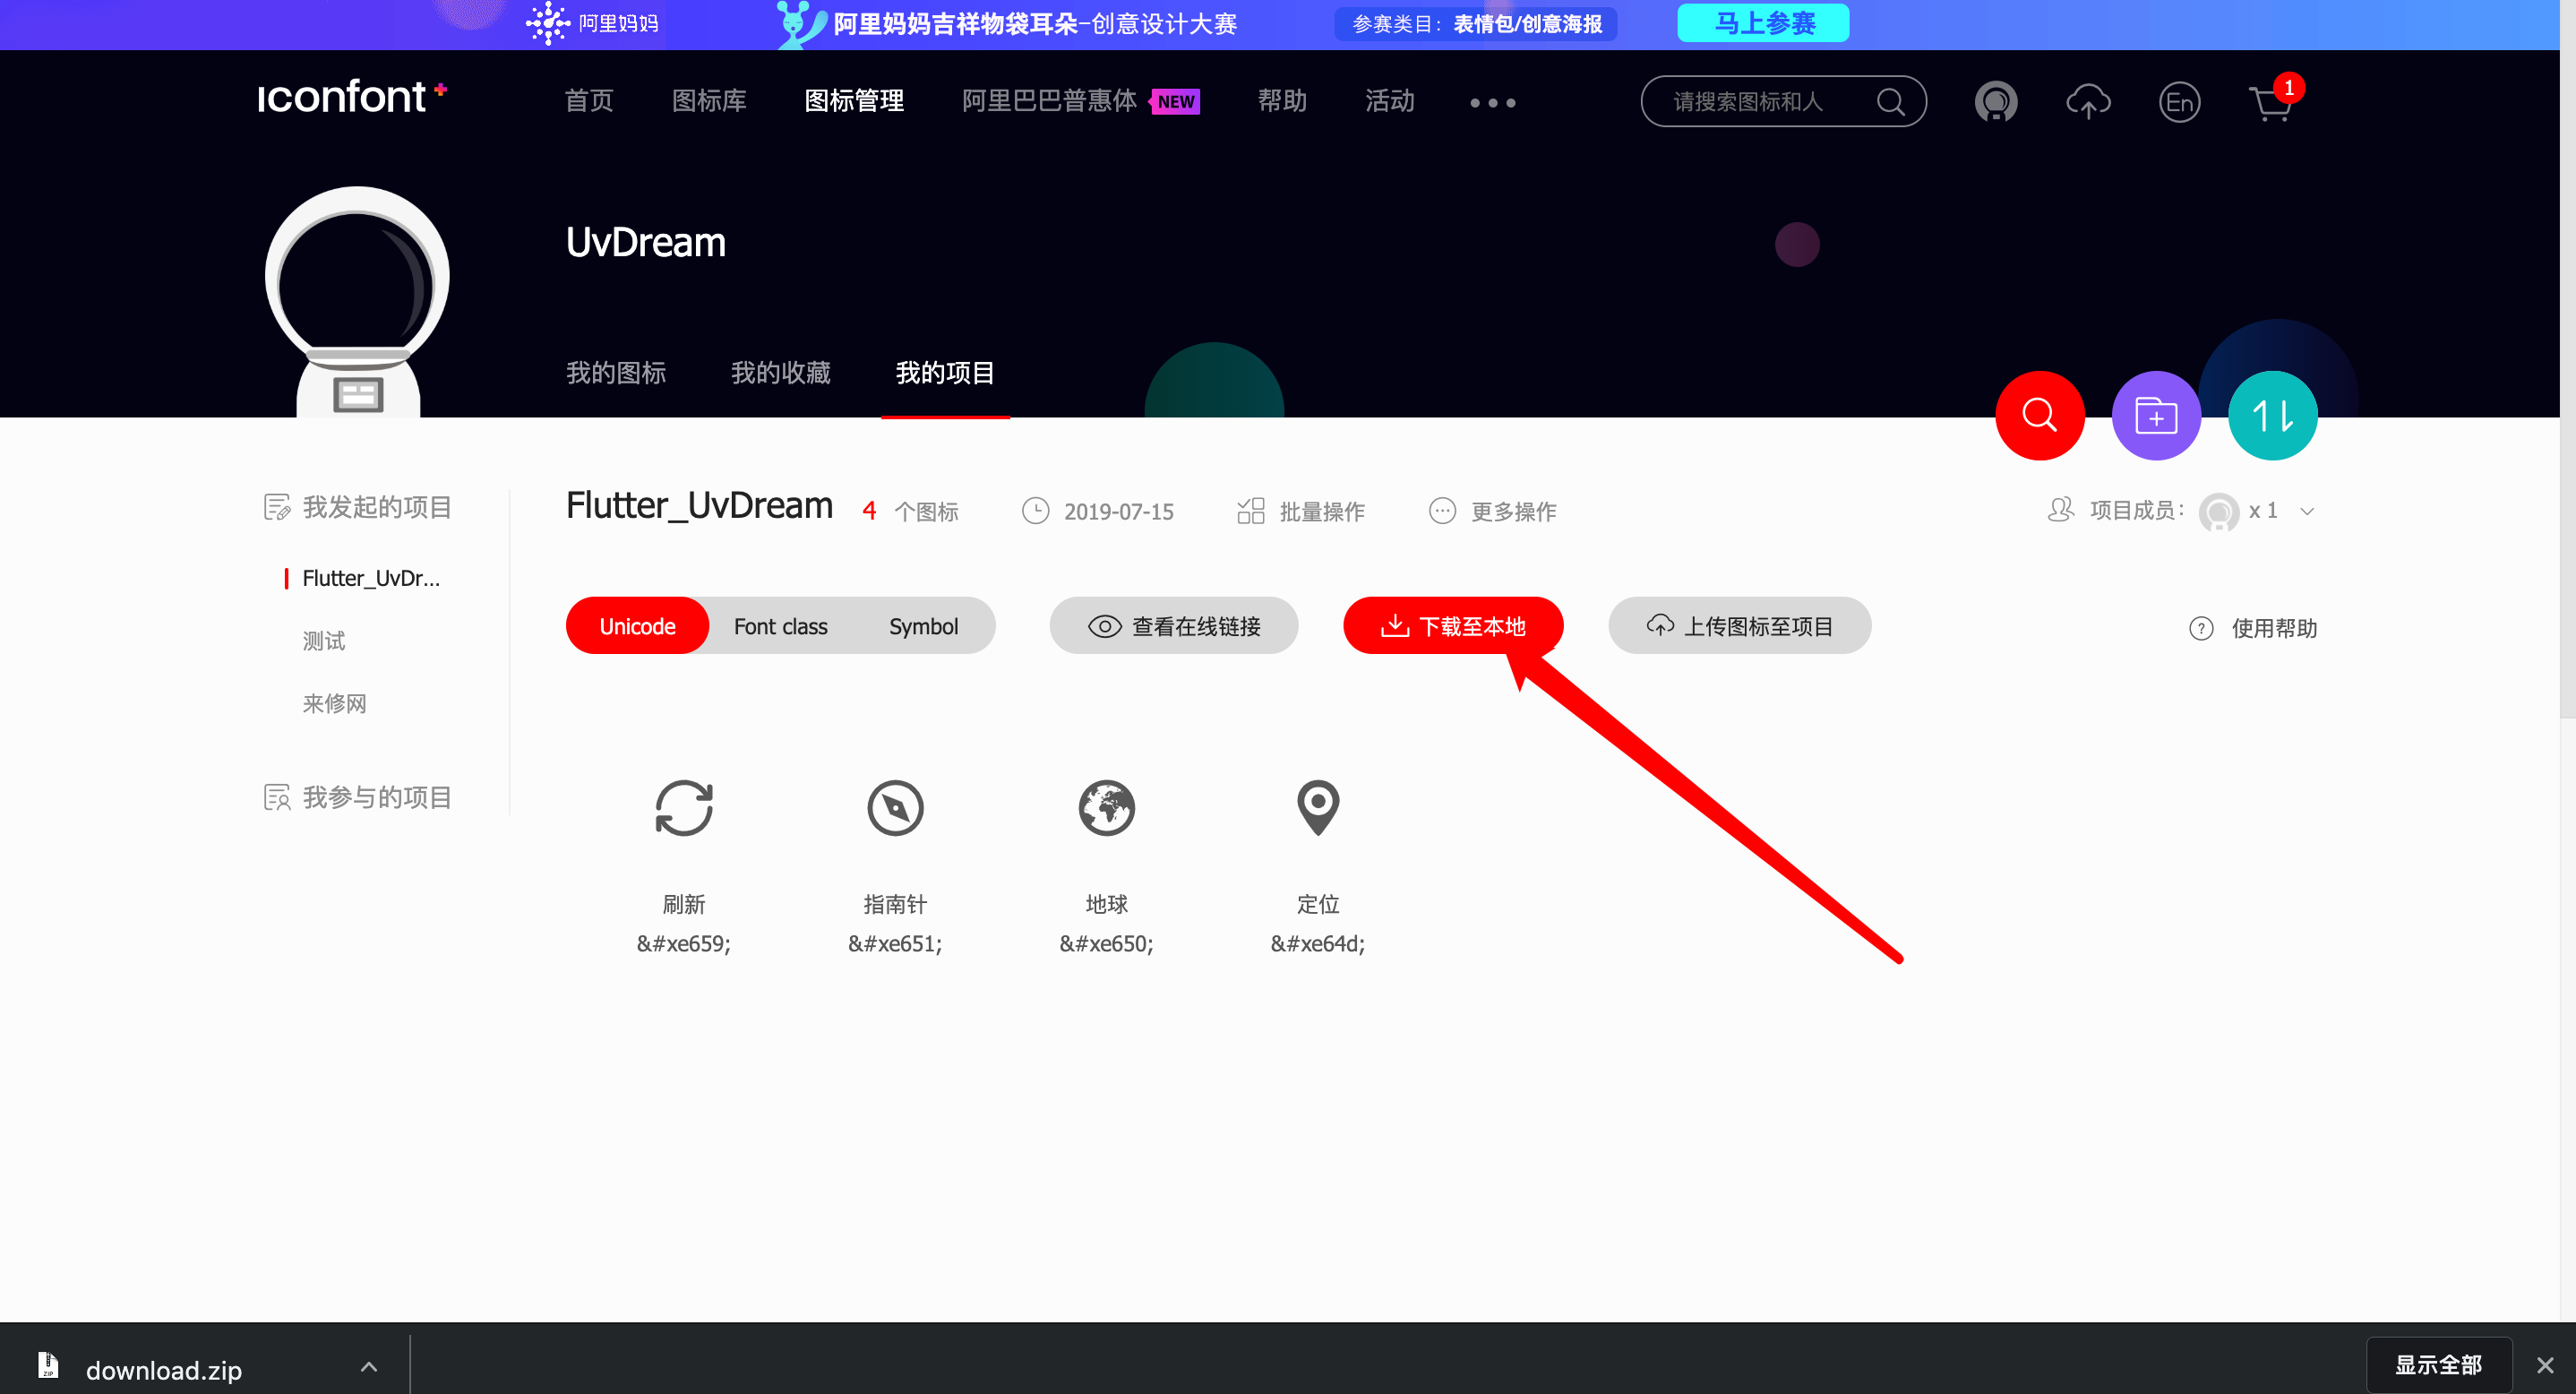Switch to Unicode mode
2576x1394 pixels.
click(x=637, y=626)
